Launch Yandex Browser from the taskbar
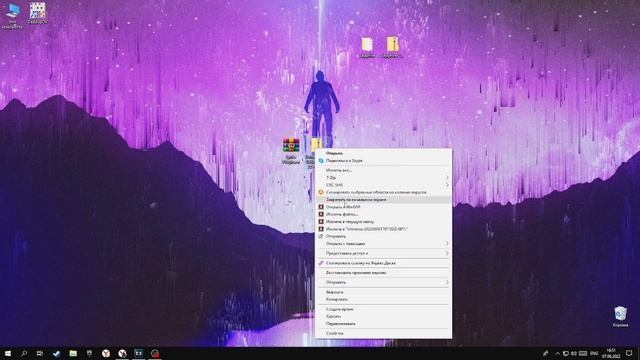640x360 pixels. click(x=106, y=353)
